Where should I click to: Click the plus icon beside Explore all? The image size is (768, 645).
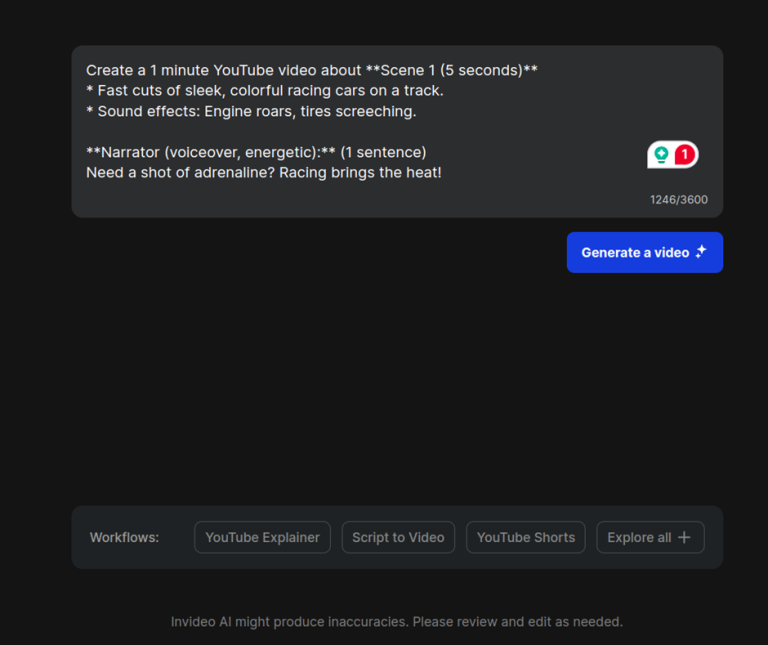684,537
